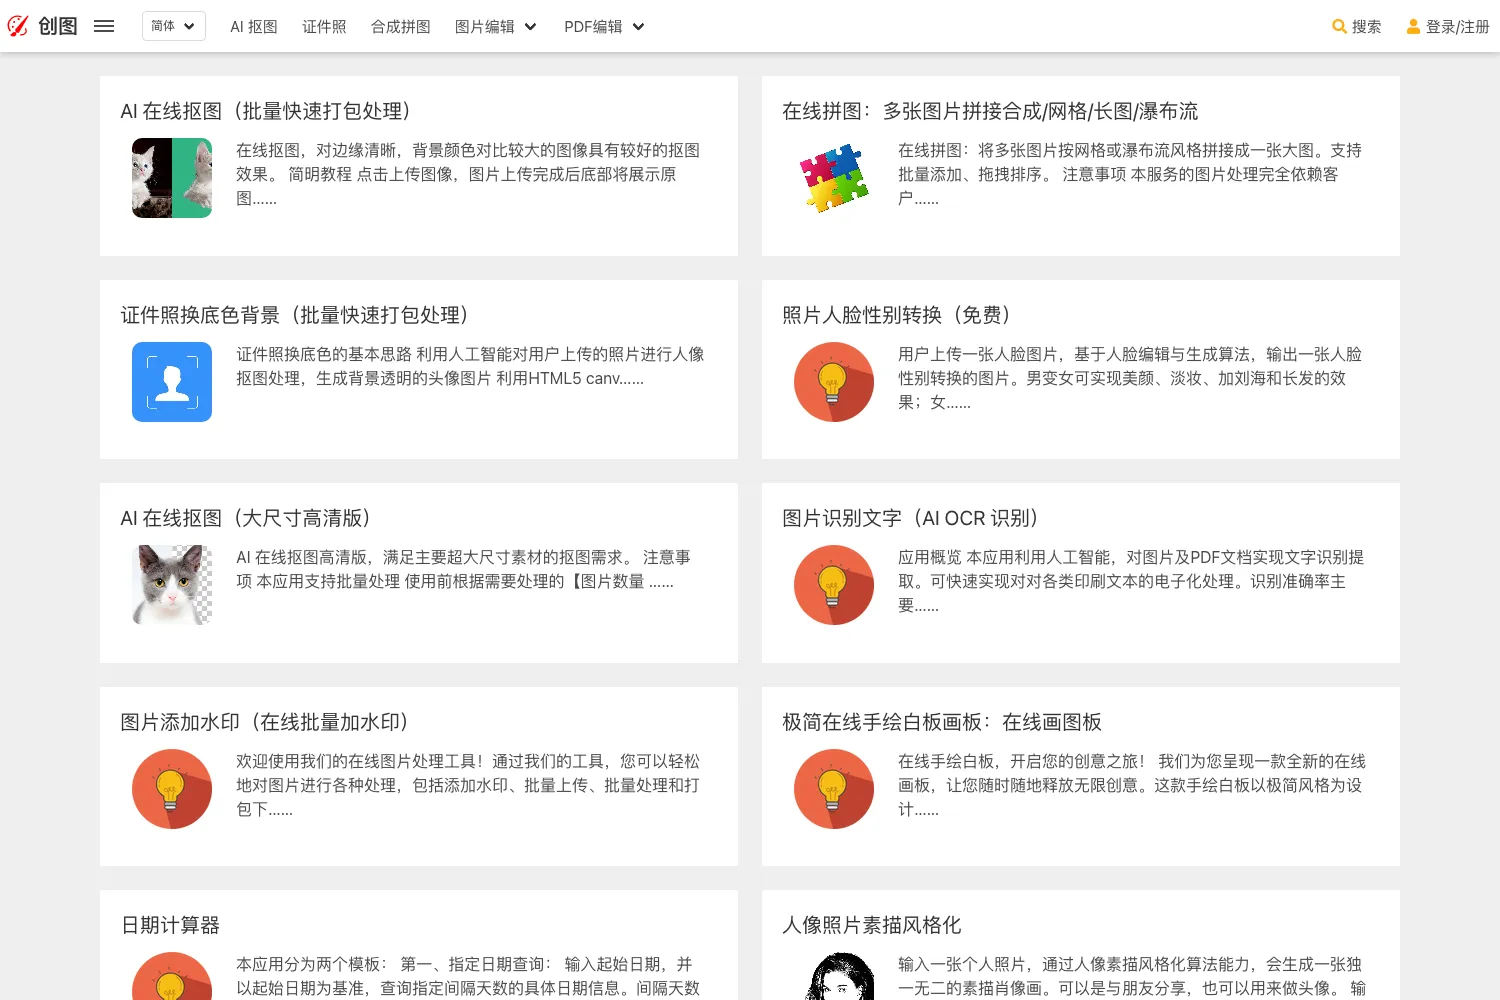The height and width of the screenshot is (1000, 1500).
Task: Click the lightbulb icon for 图片添加水印
Action: click(172, 789)
